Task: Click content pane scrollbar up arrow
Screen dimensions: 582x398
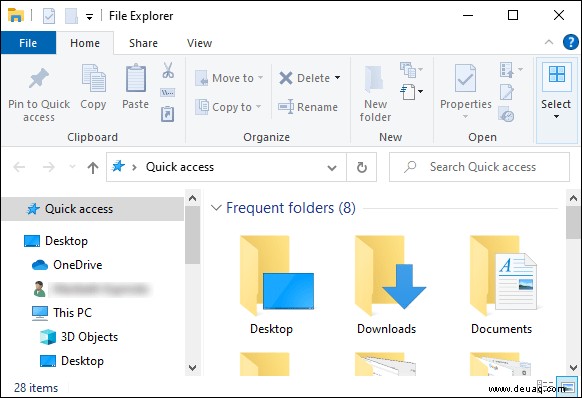Action: [x=573, y=198]
